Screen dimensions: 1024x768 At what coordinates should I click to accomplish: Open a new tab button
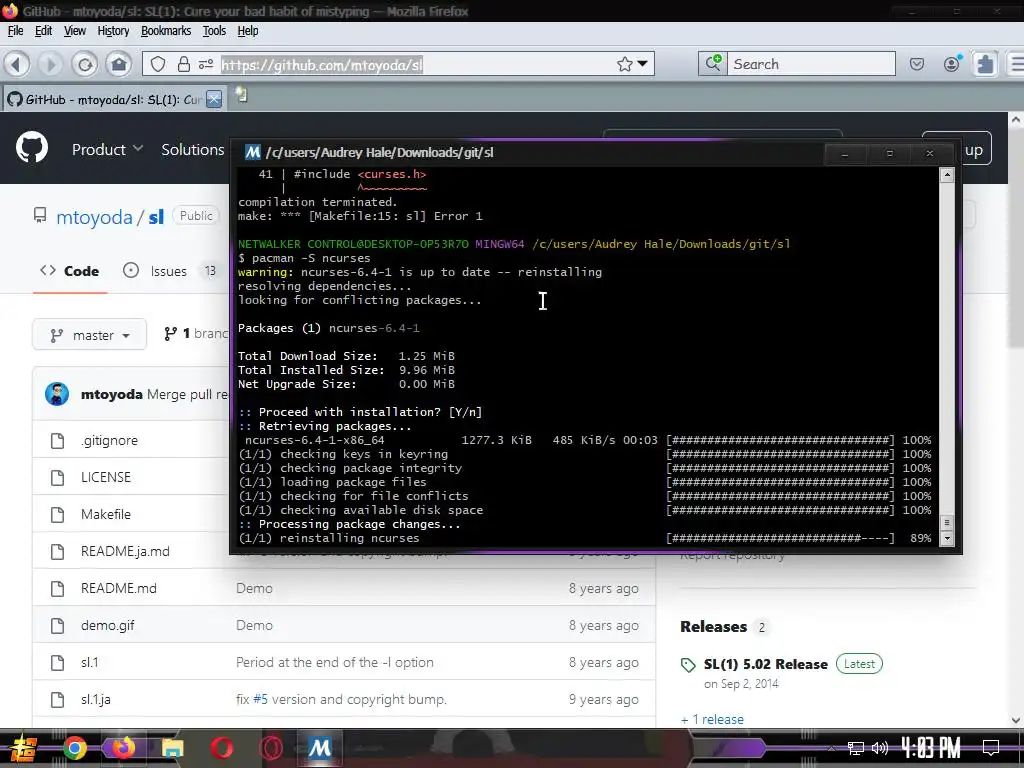click(242, 95)
